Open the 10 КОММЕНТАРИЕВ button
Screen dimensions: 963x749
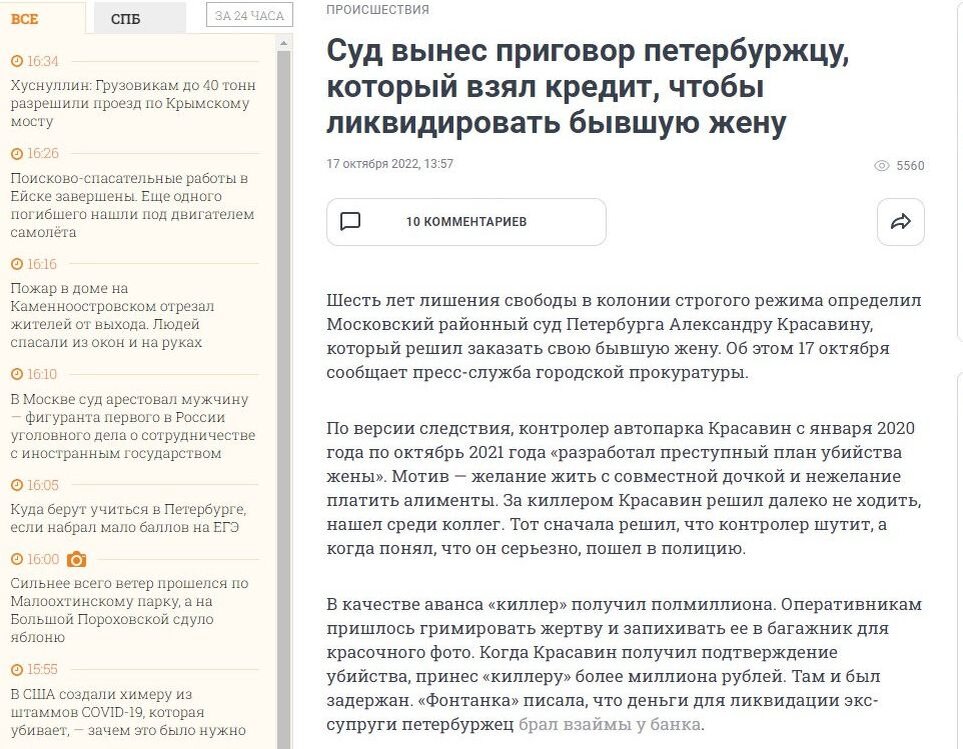tap(466, 222)
